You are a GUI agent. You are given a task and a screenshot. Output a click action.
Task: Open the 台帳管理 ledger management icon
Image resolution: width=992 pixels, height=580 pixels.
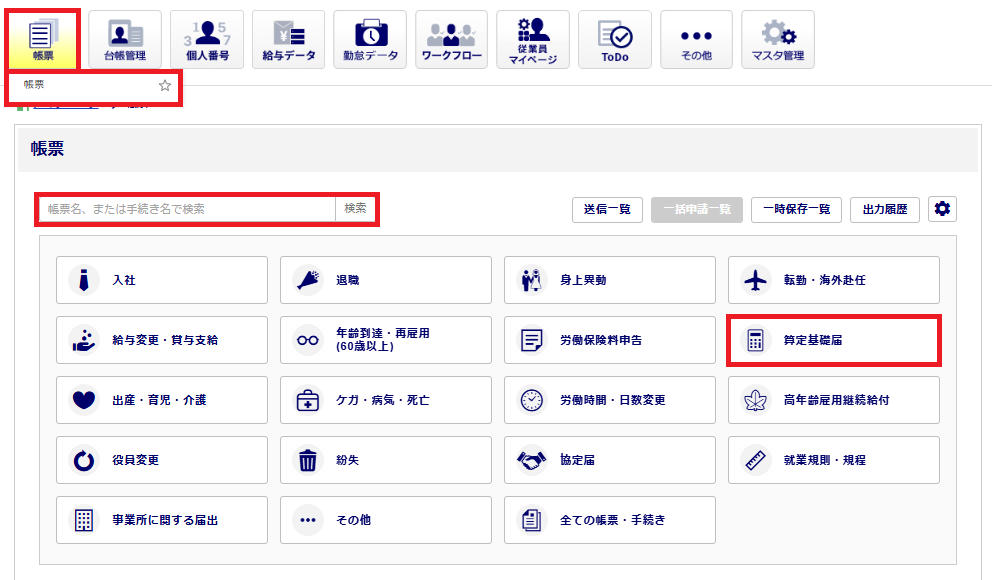tap(126, 40)
